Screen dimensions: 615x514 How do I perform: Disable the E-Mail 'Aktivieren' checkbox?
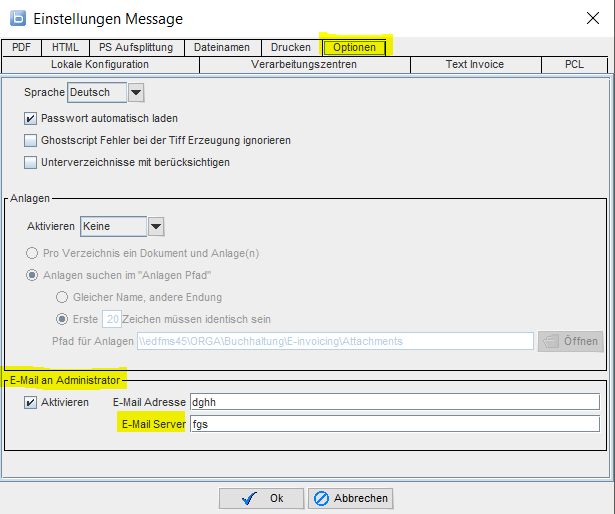click(31, 402)
